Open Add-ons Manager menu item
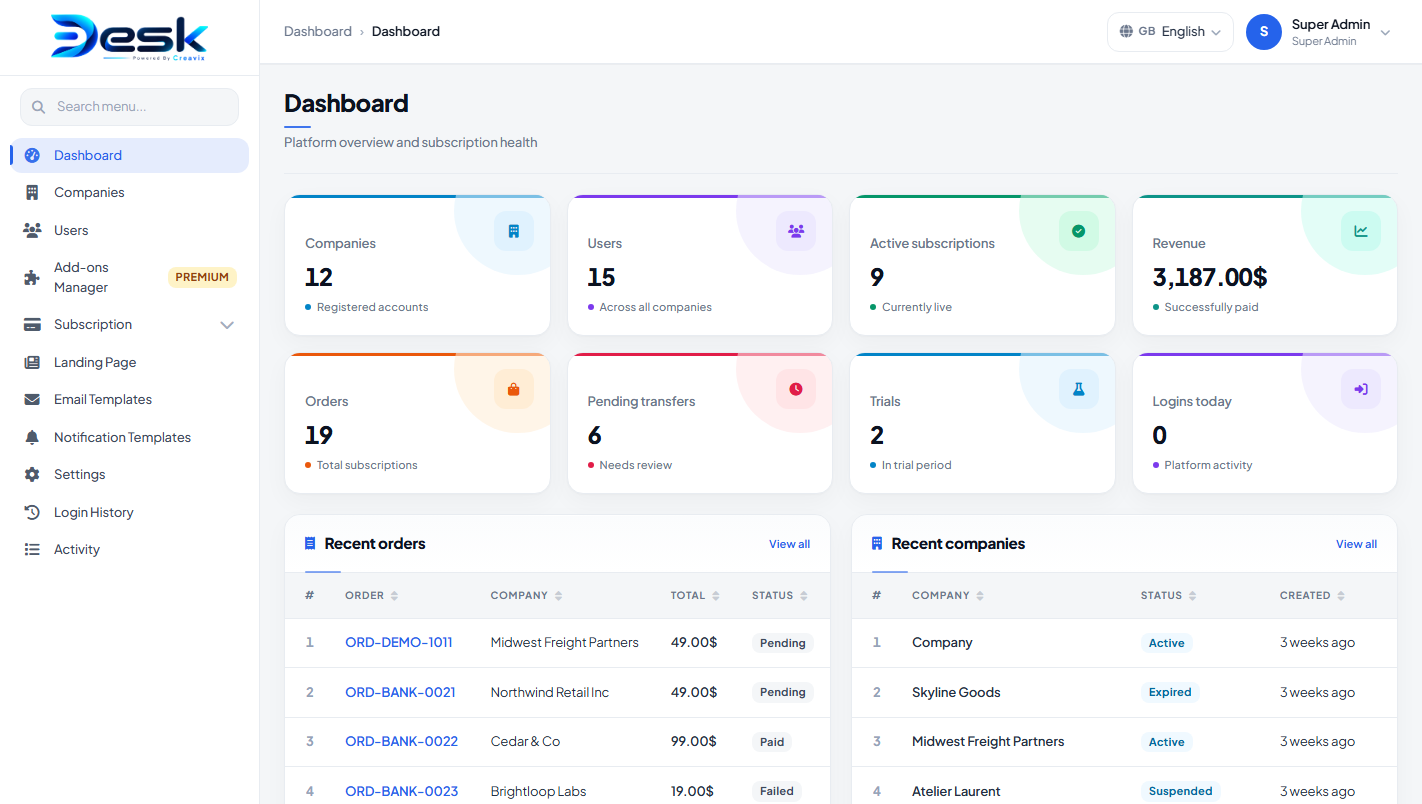 [129, 277]
